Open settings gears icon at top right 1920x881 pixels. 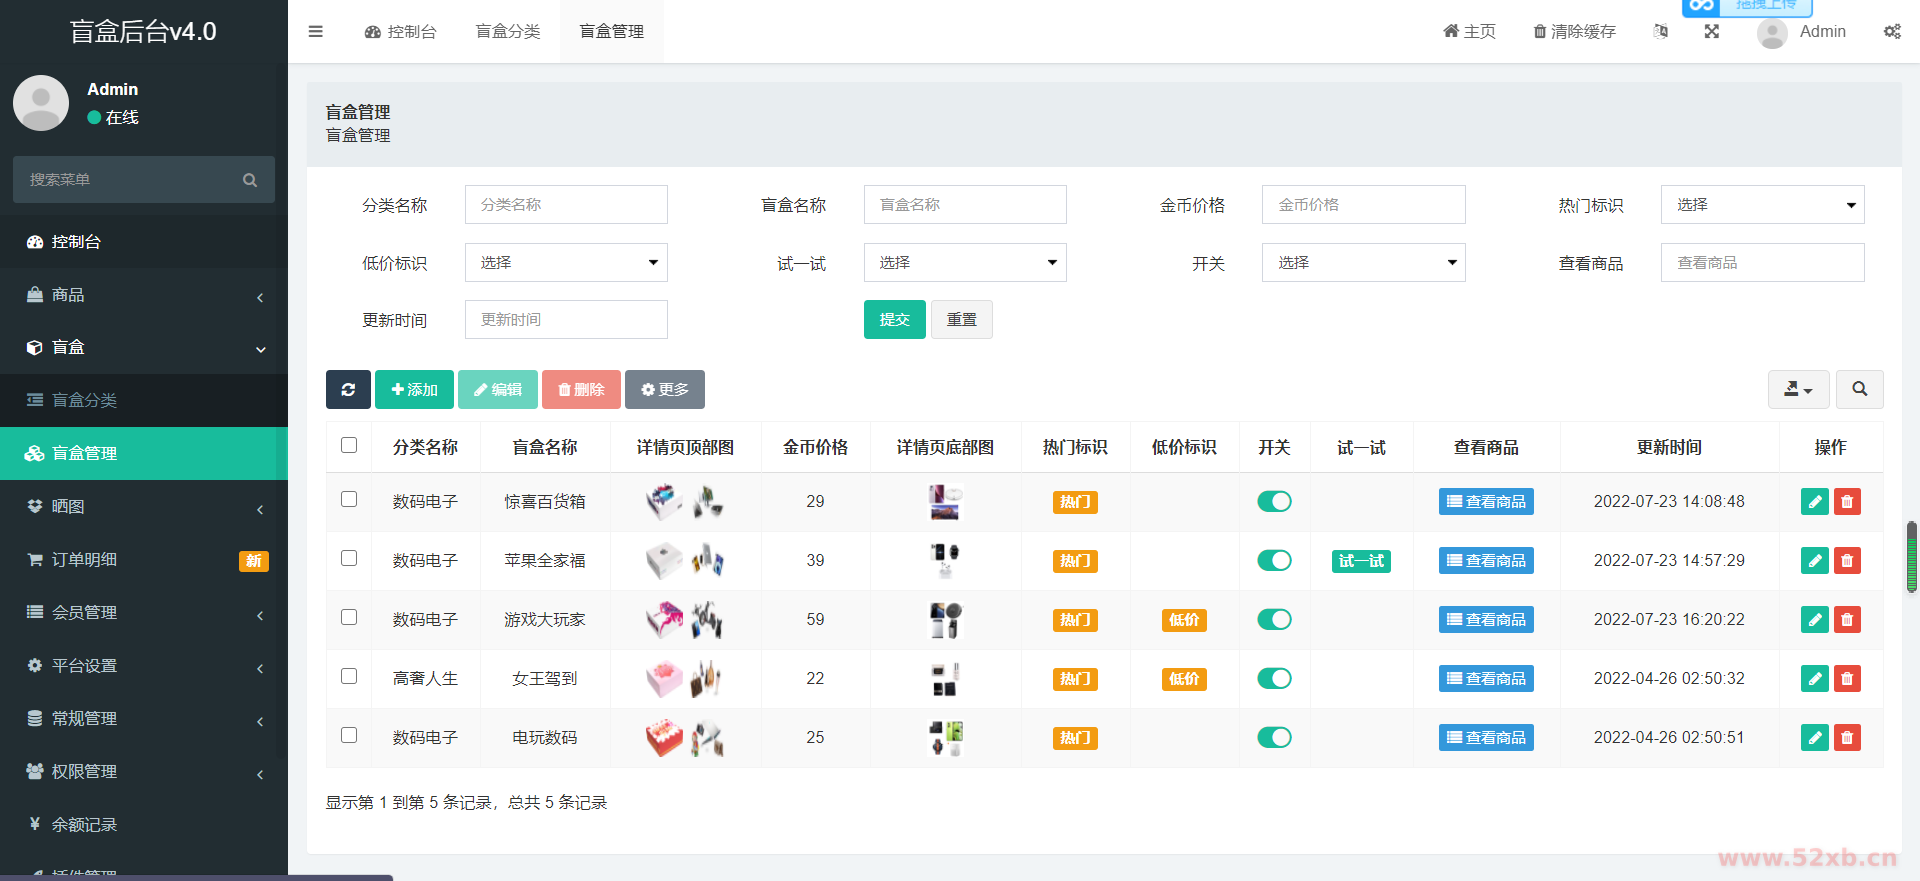(1892, 32)
